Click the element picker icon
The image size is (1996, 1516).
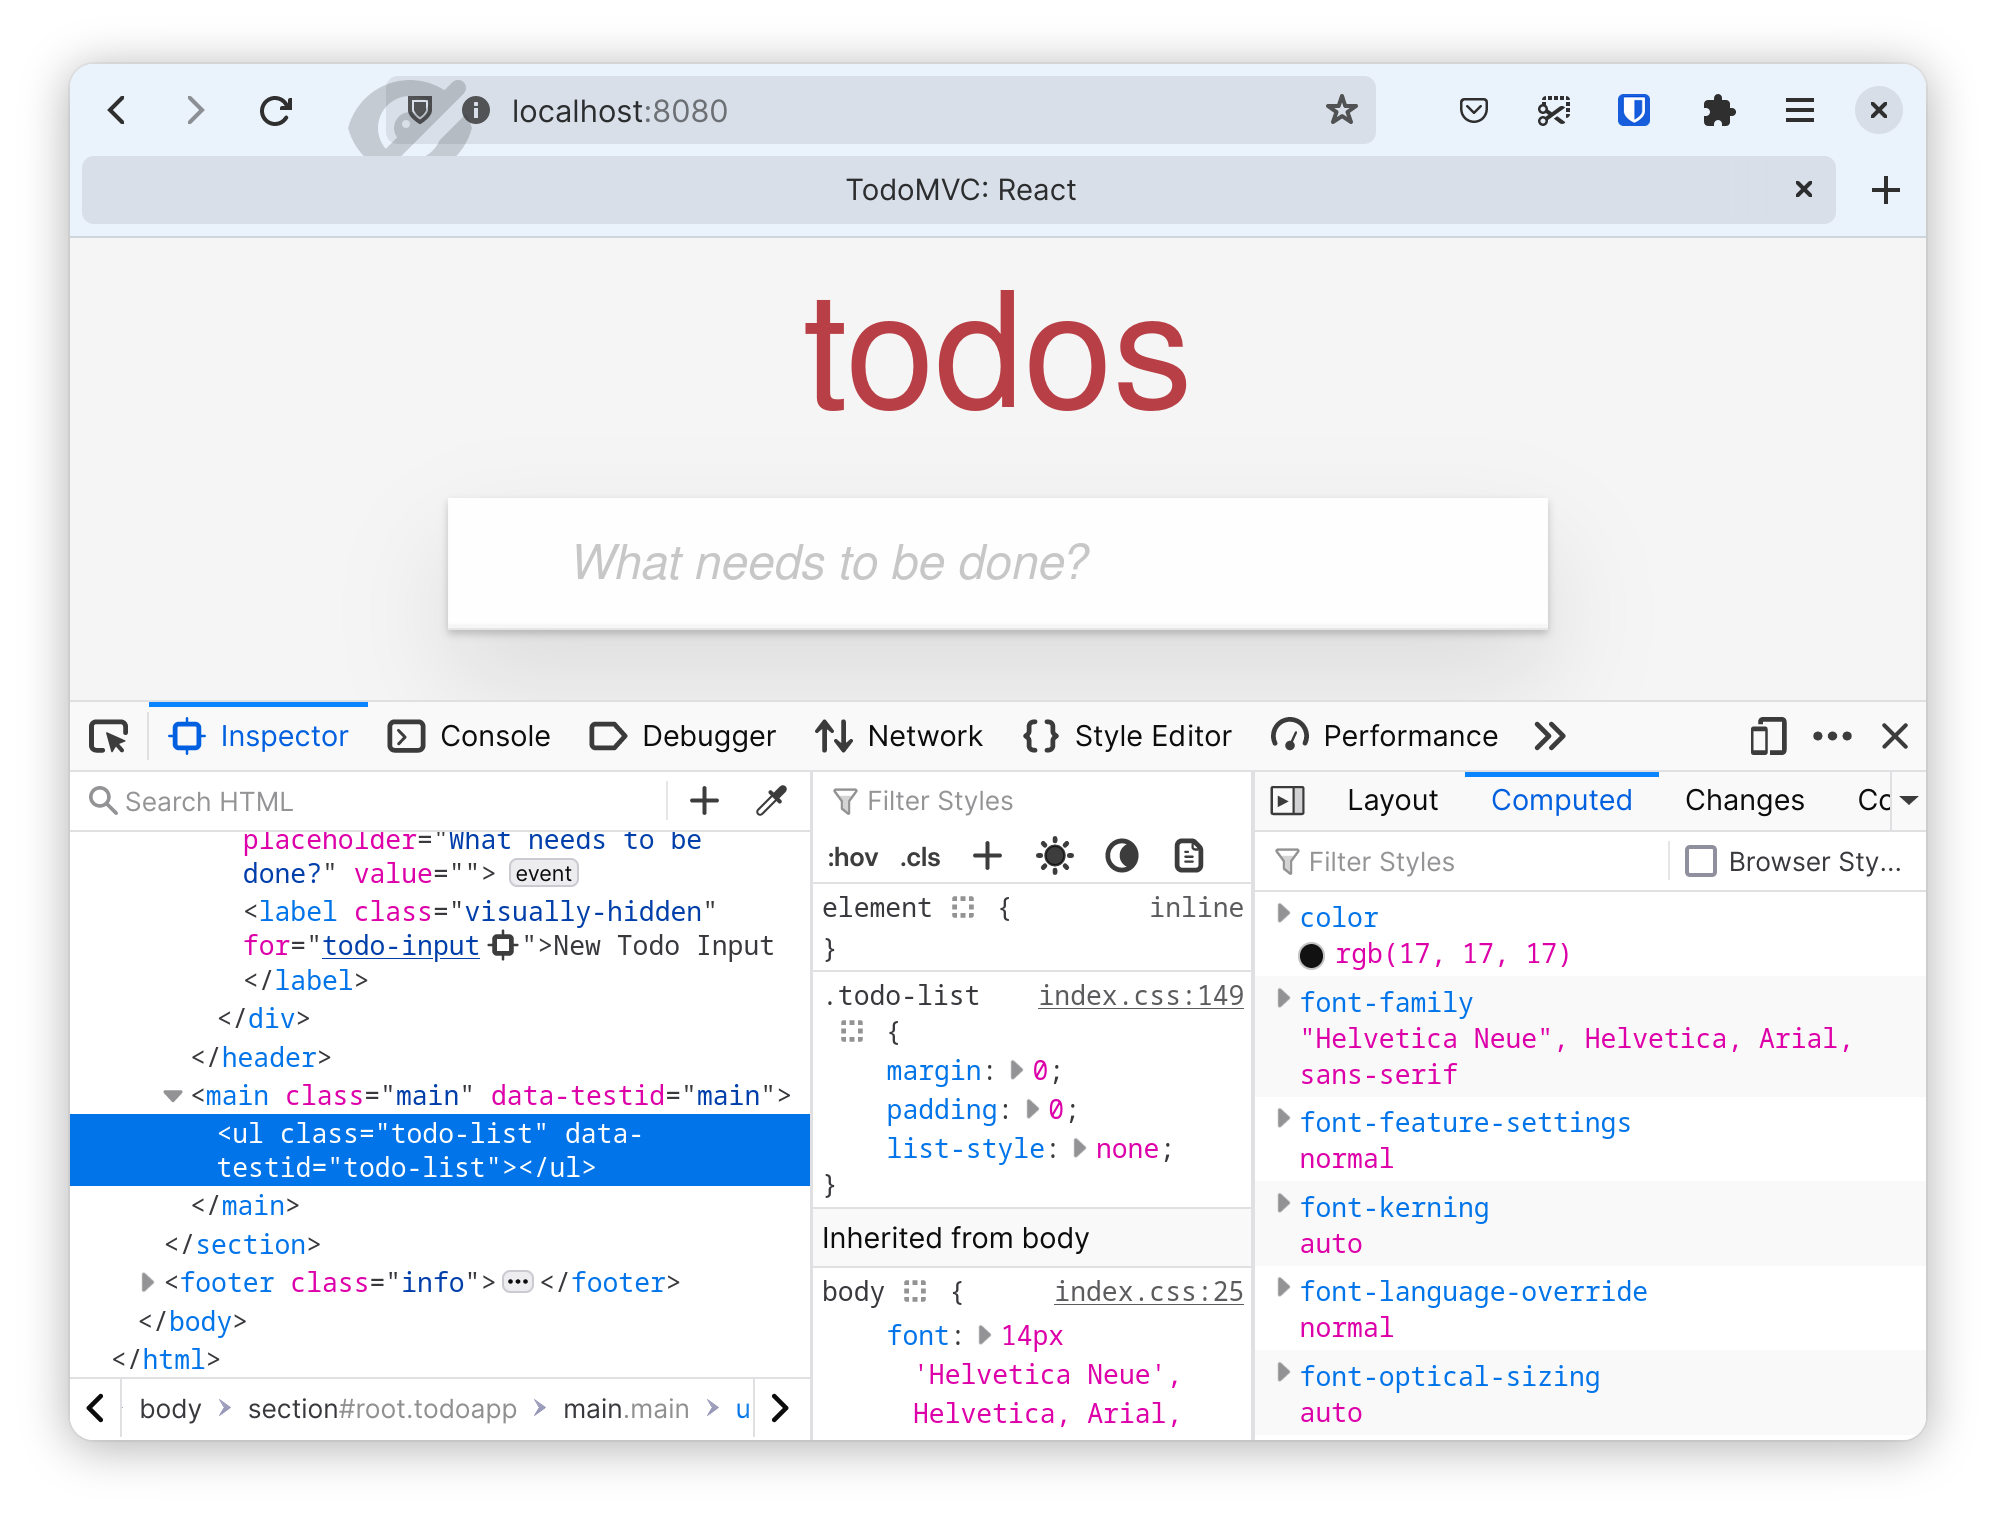(x=109, y=737)
